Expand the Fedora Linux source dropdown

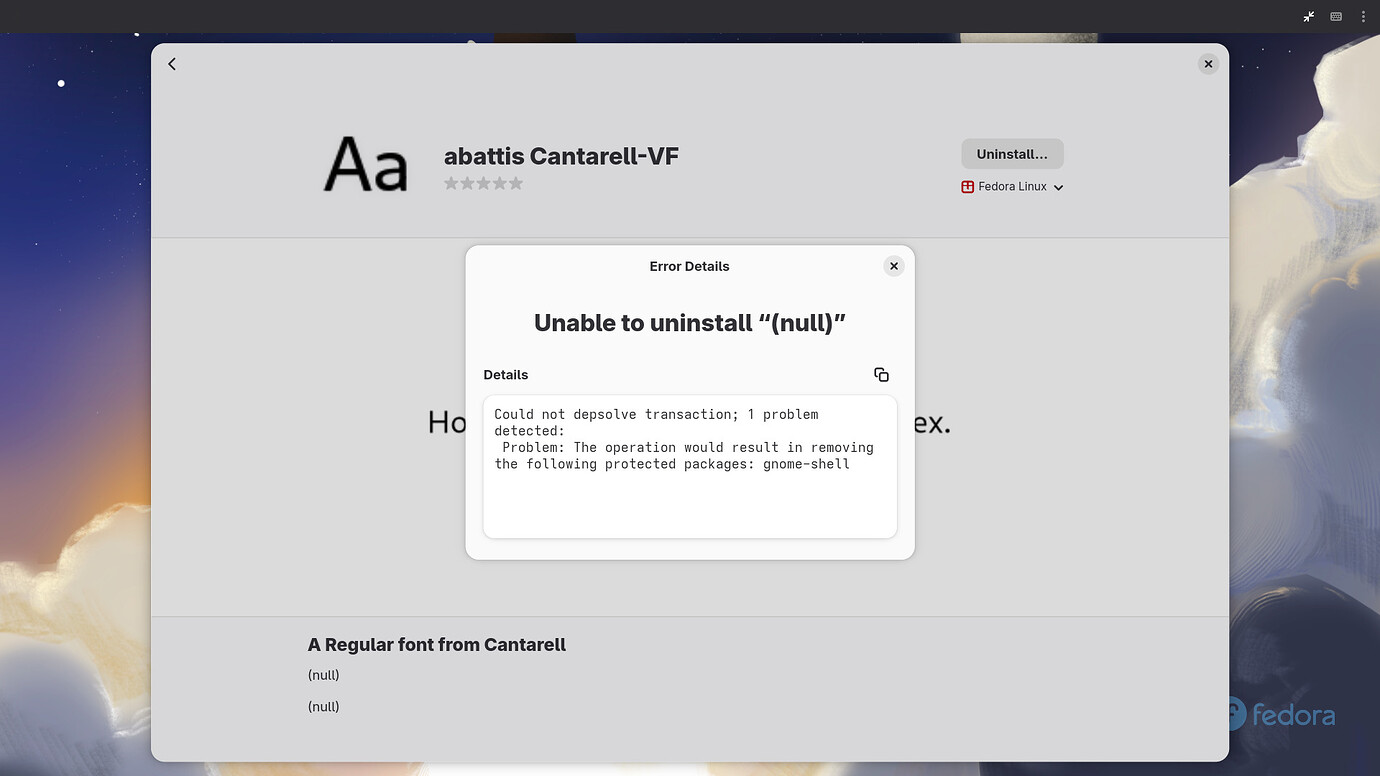point(1058,186)
